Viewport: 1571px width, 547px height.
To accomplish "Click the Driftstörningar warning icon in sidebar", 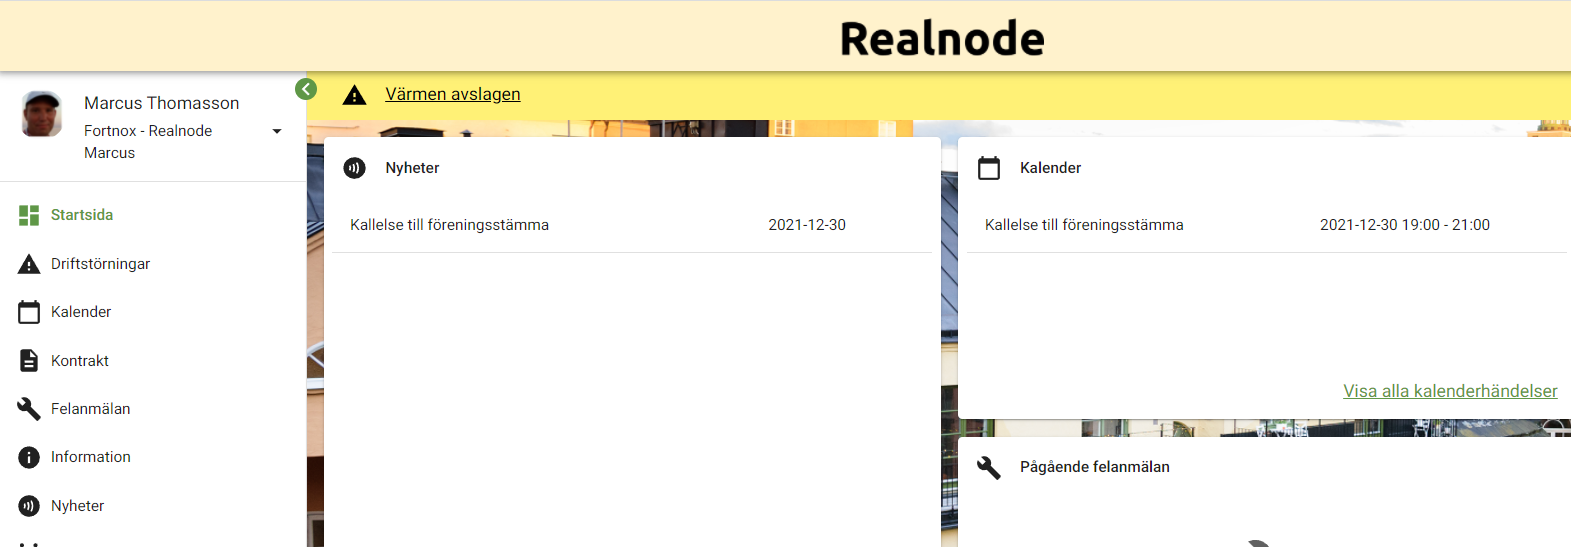I will pyautogui.click(x=29, y=264).
